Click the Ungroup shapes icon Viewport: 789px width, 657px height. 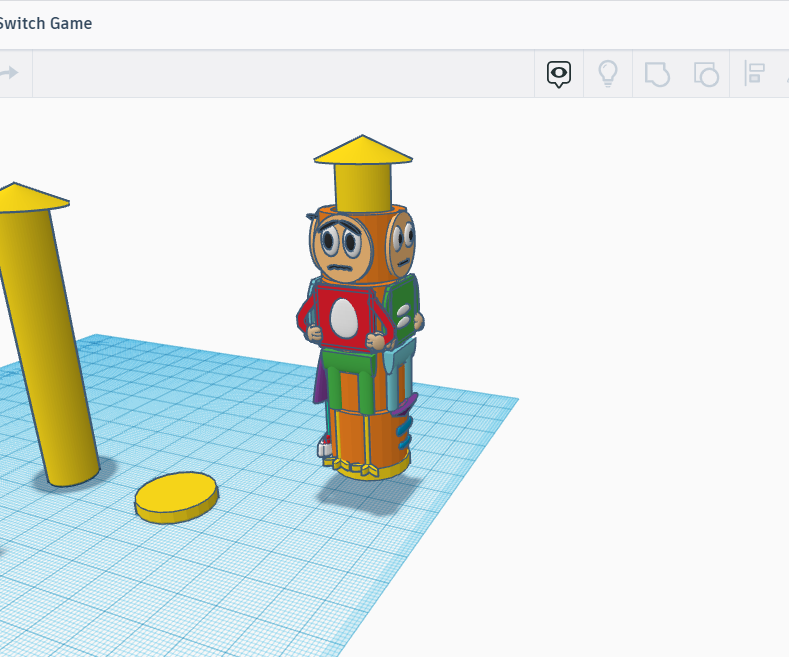706,73
